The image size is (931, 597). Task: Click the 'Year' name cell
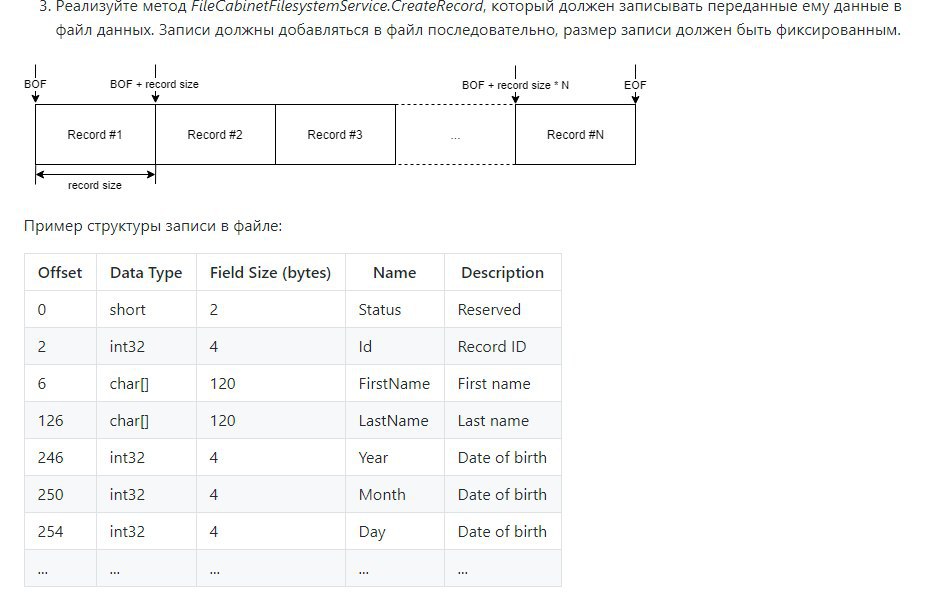pos(395,457)
